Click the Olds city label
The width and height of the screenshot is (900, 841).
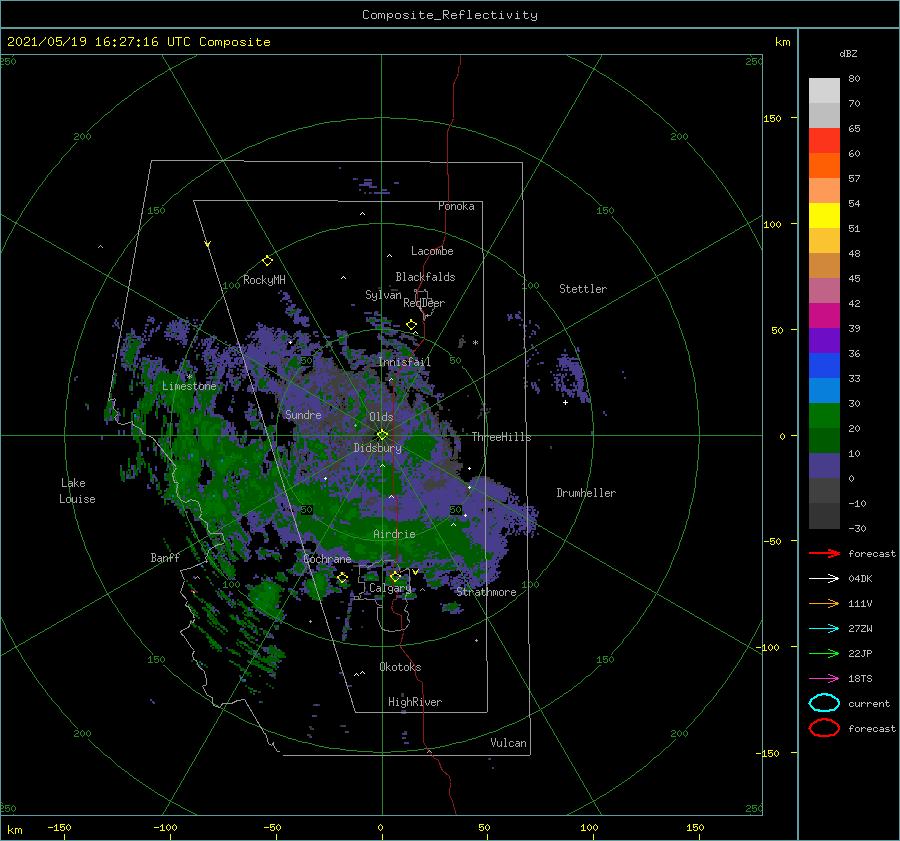point(381,417)
